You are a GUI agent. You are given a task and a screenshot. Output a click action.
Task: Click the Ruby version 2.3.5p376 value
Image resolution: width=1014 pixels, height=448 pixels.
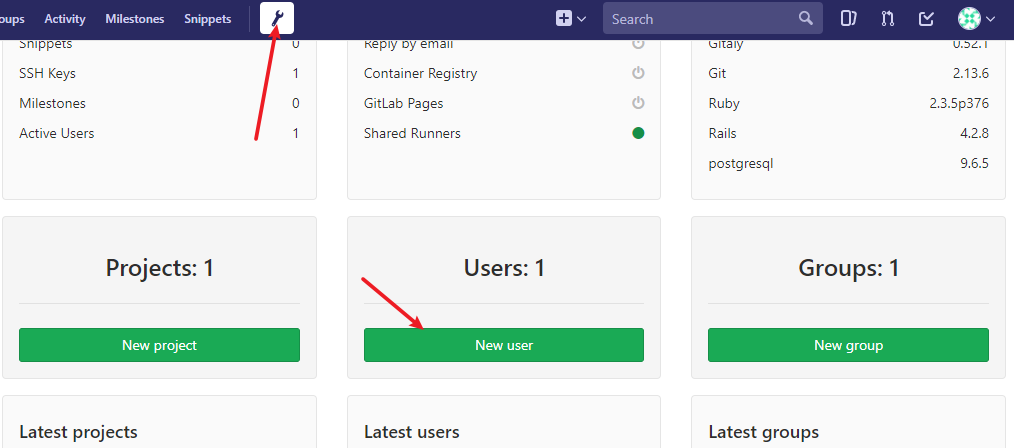pos(959,103)
